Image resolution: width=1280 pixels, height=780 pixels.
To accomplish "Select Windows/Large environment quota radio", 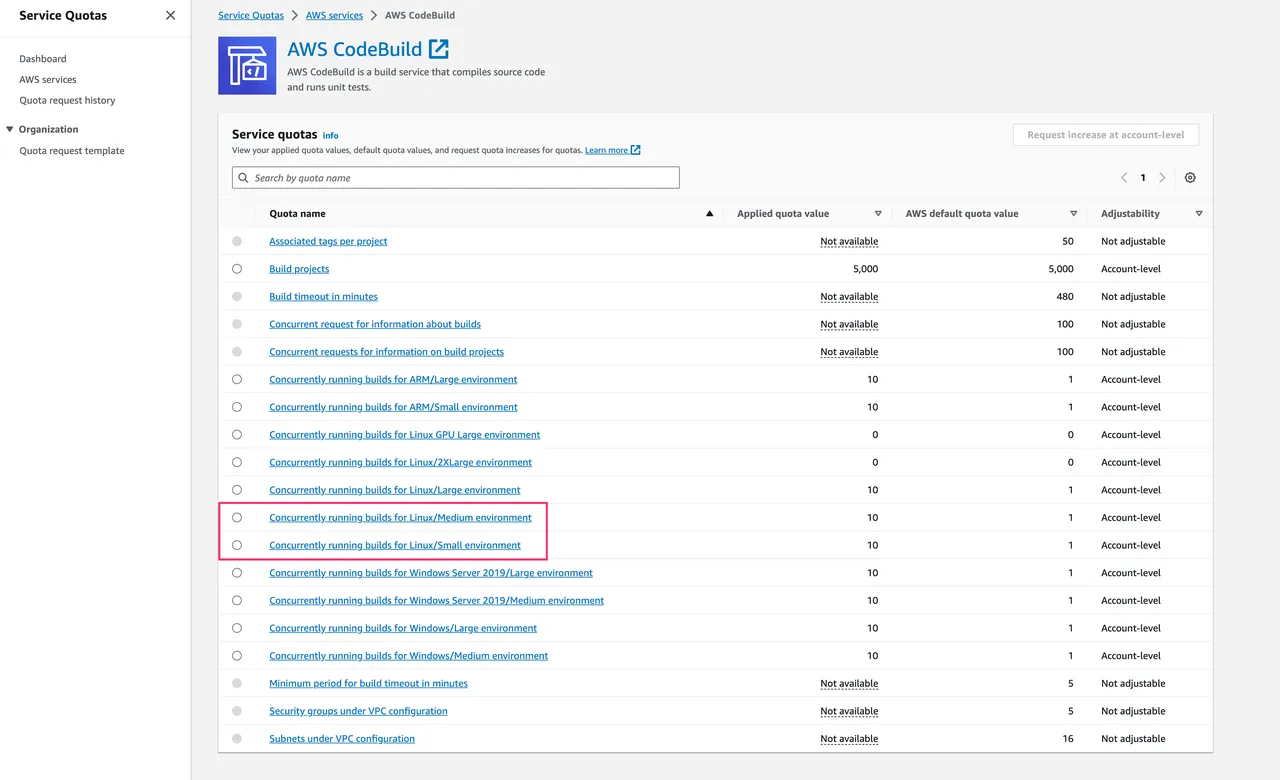I will click(x=237, y=629).
